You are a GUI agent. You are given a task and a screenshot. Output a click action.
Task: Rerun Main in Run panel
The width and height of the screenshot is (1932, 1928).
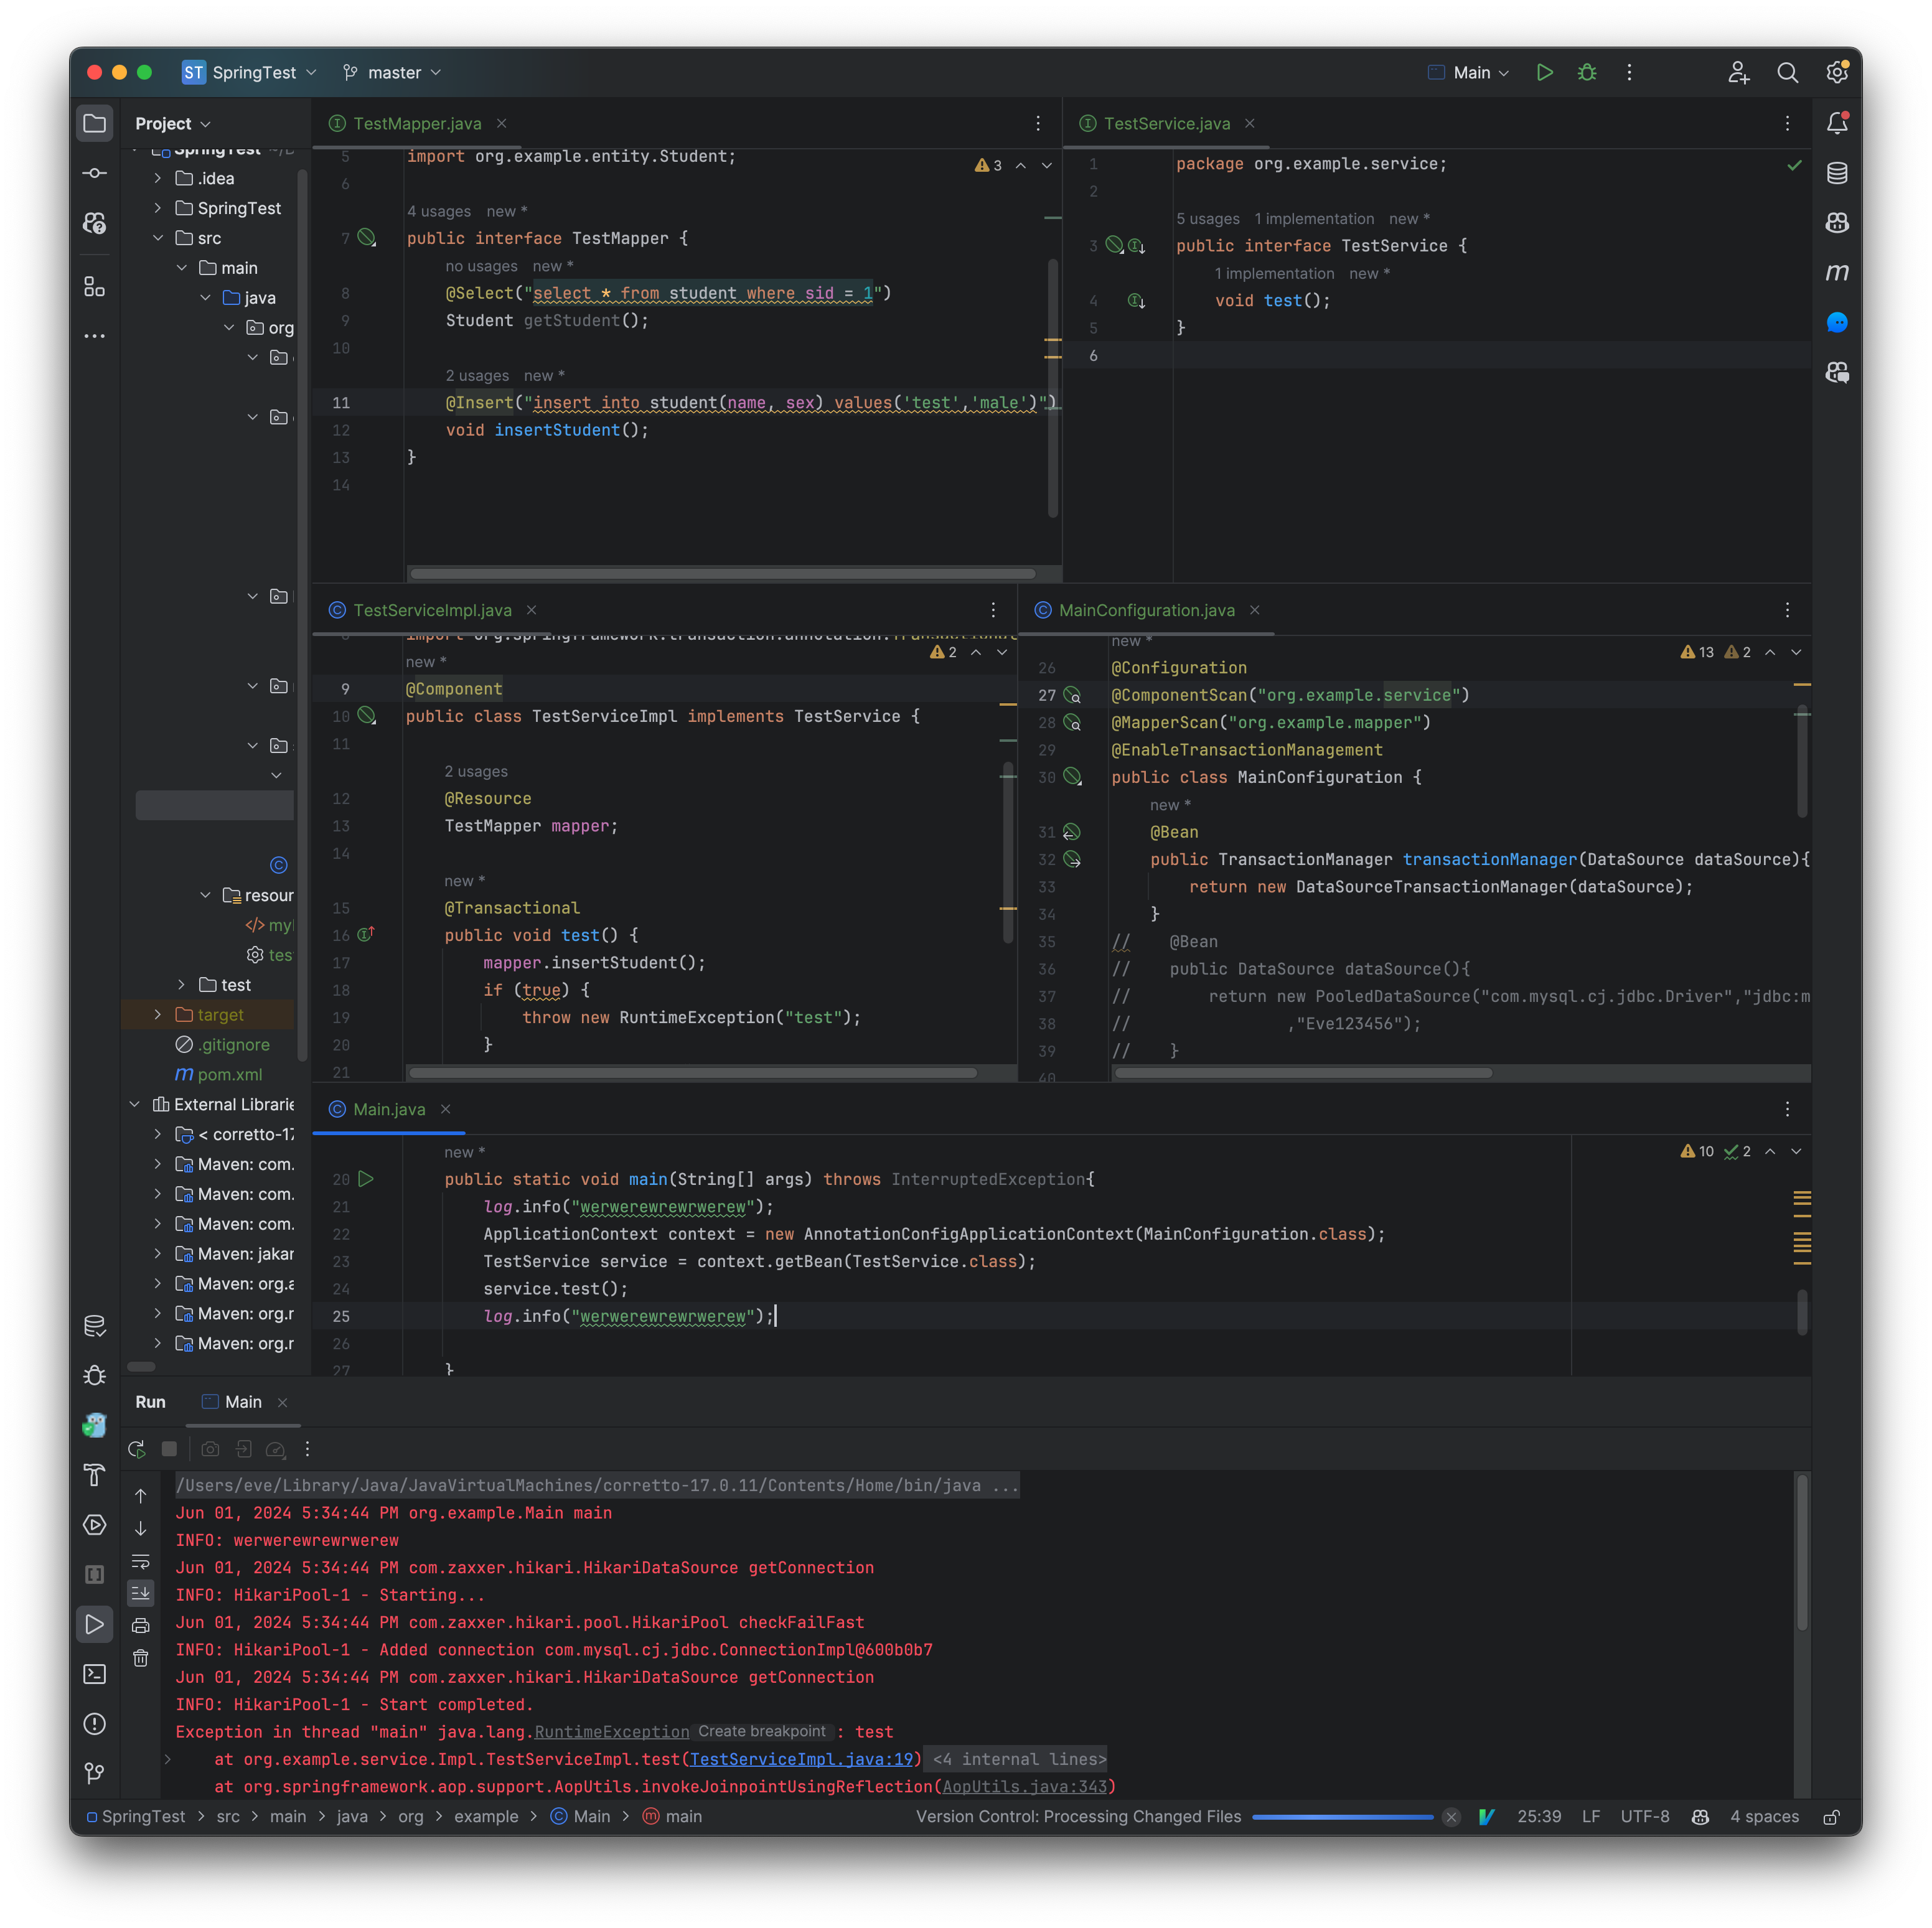tap(137, 1449)
